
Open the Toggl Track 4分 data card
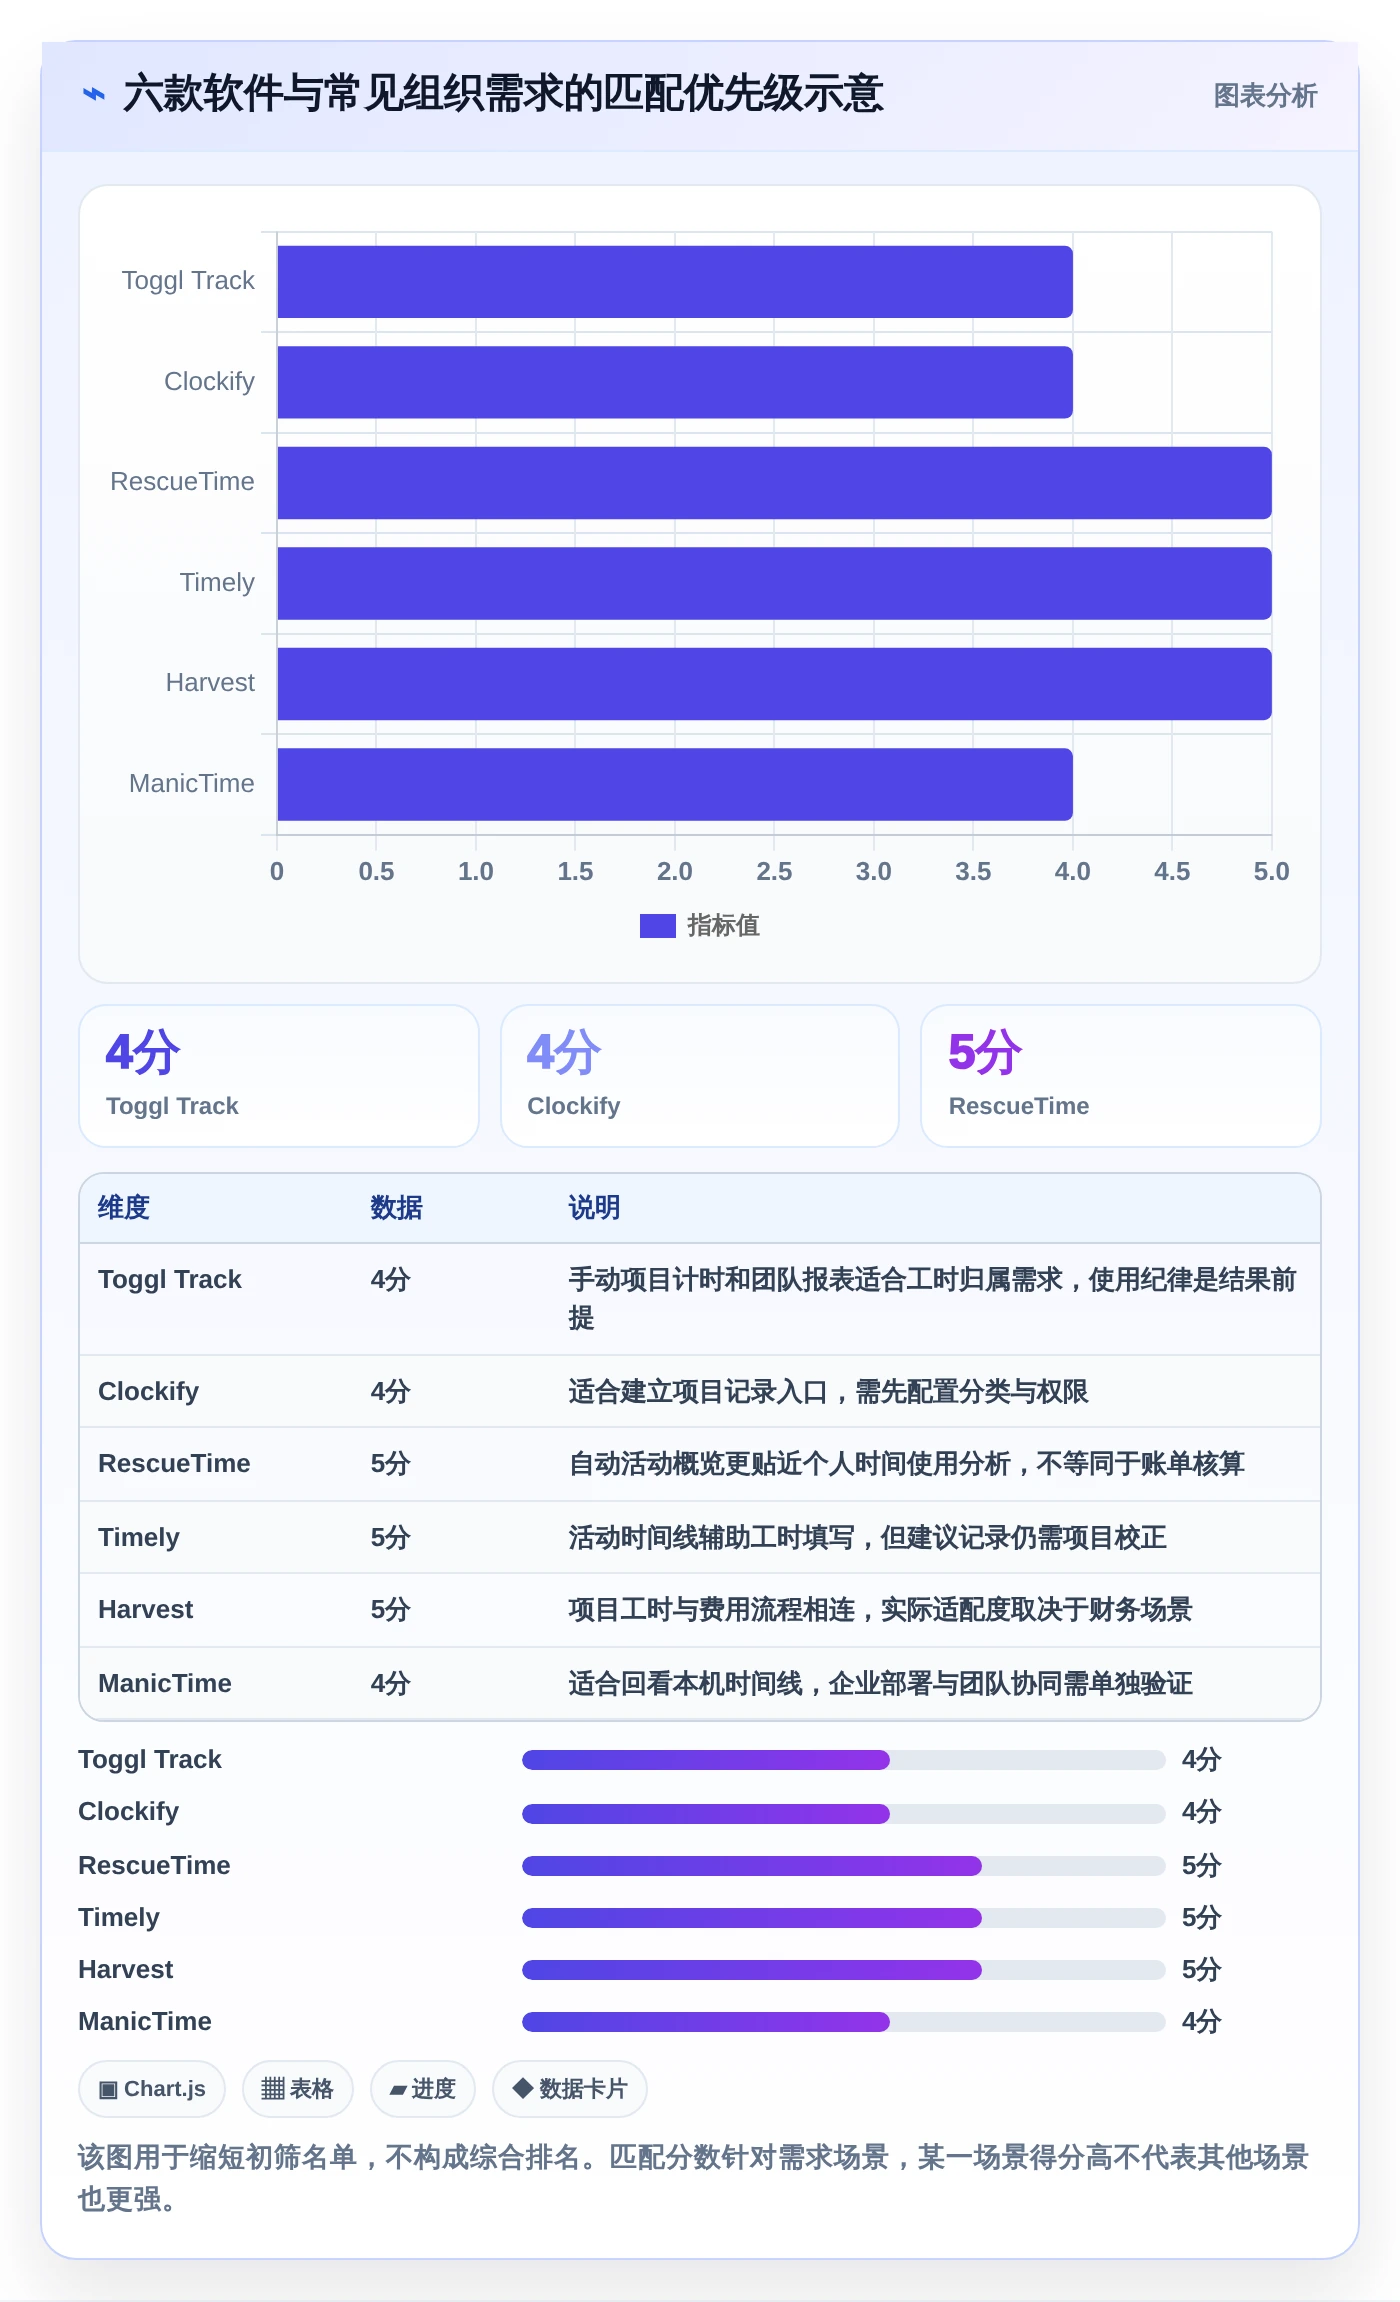[x=279, y=1076]
